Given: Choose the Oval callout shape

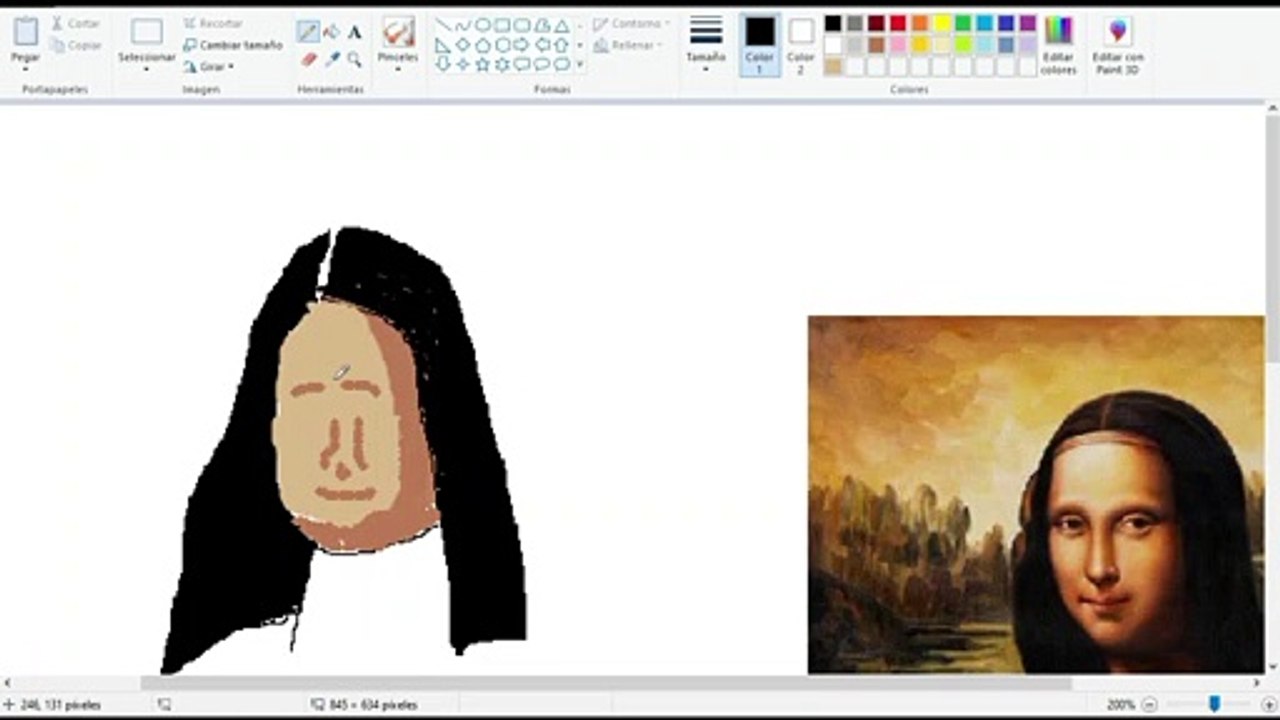Looking at the screenshot, I should (x=542, y=64).
